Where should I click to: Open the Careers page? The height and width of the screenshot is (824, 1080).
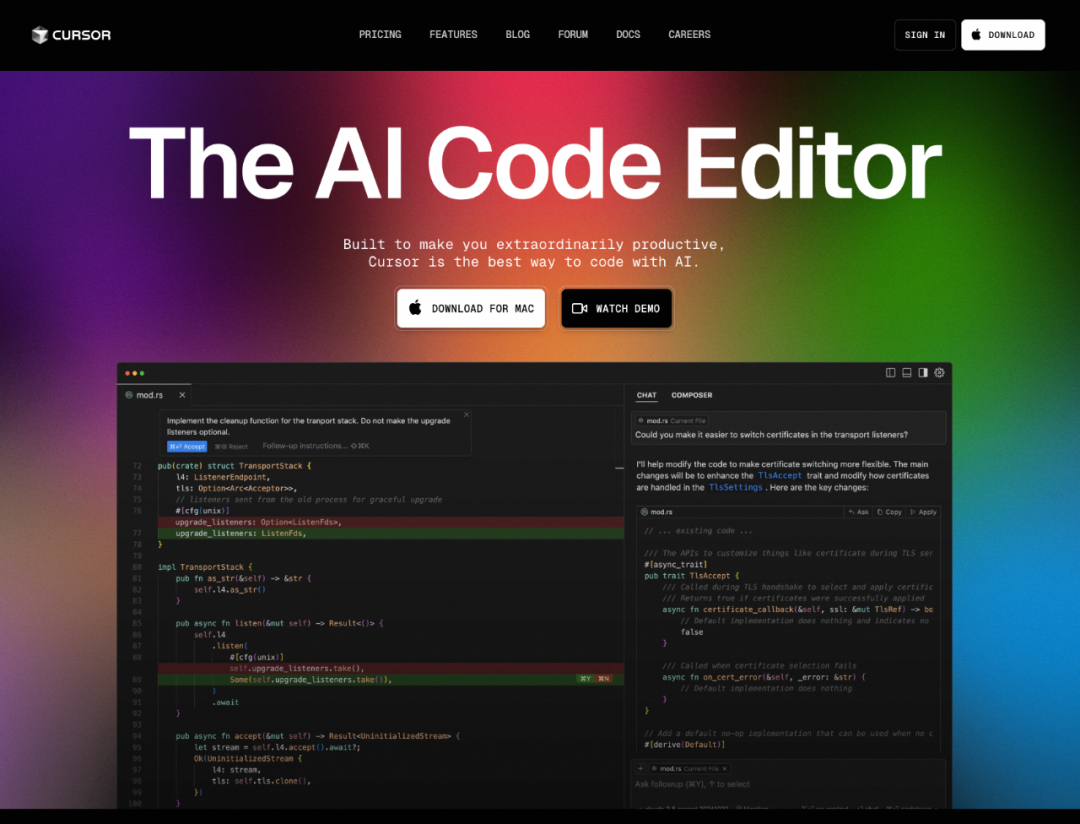pyautogui.click(x=689, y=34)
